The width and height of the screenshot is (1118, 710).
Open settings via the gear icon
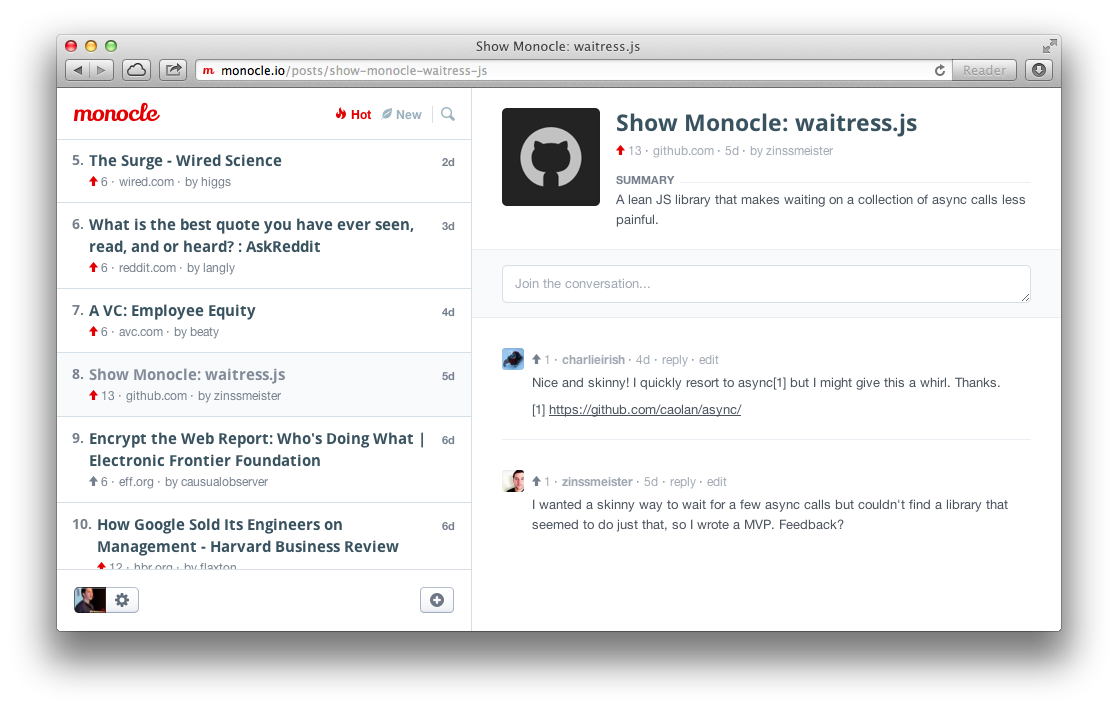pyautogui.click(x=122, y=600)
